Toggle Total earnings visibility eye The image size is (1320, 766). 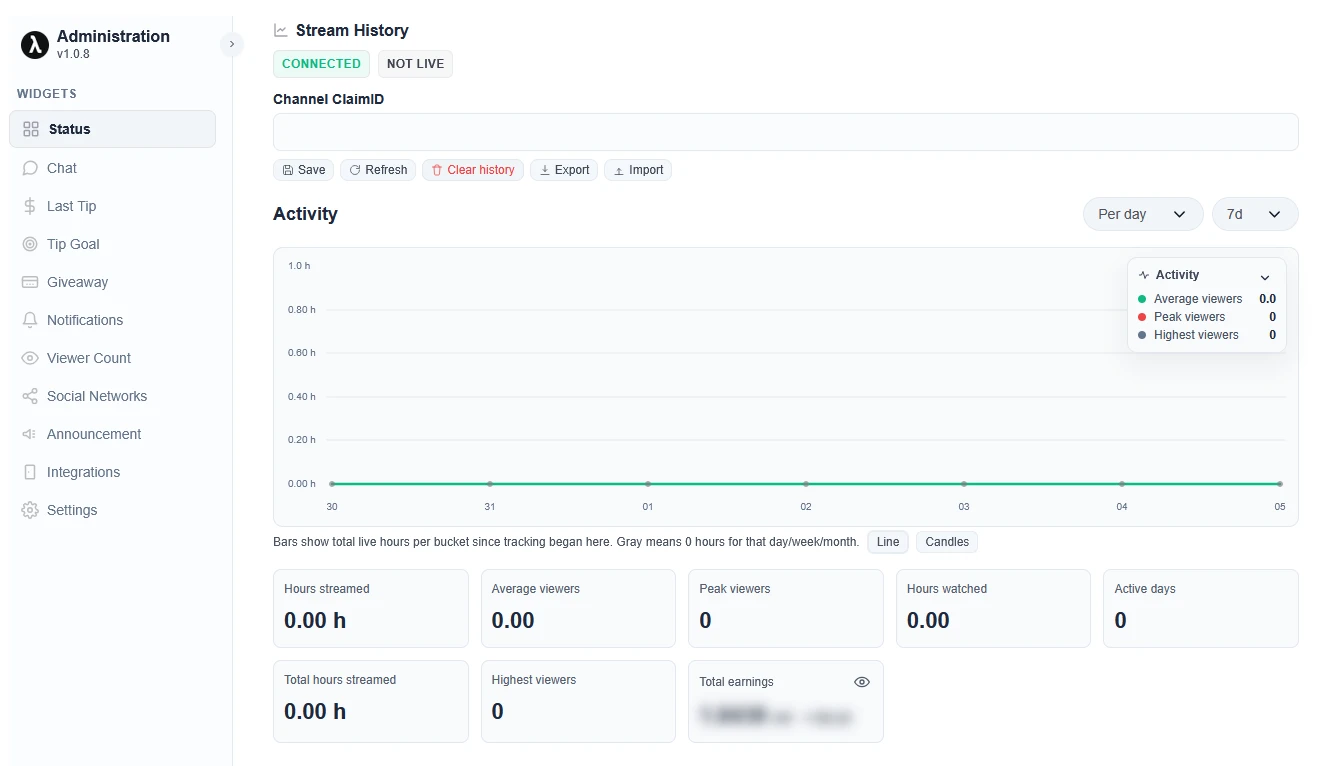coord(862,682)
